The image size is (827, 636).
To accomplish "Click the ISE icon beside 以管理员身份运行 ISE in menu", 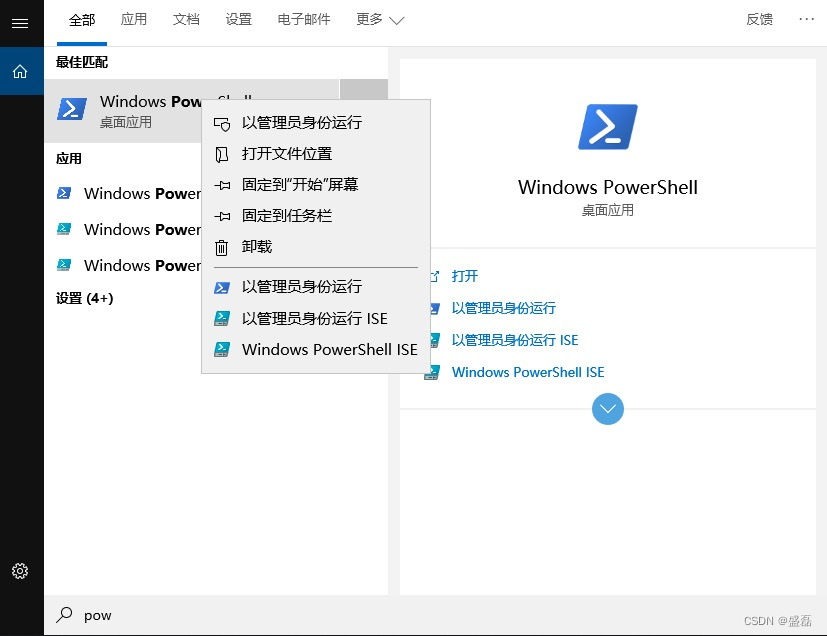I will tap(222, 319).
